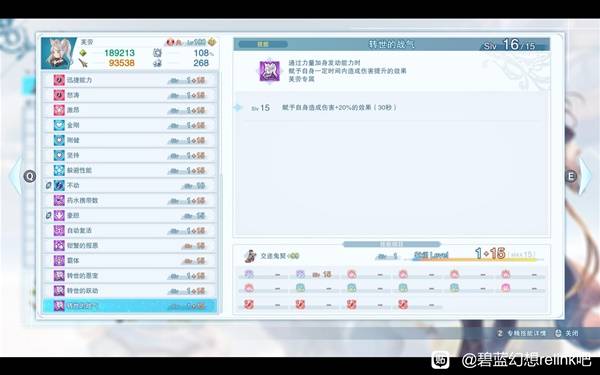Click 关闭 to close the window
The height and width of the screenshot is (375, 600).
[567, 333]
